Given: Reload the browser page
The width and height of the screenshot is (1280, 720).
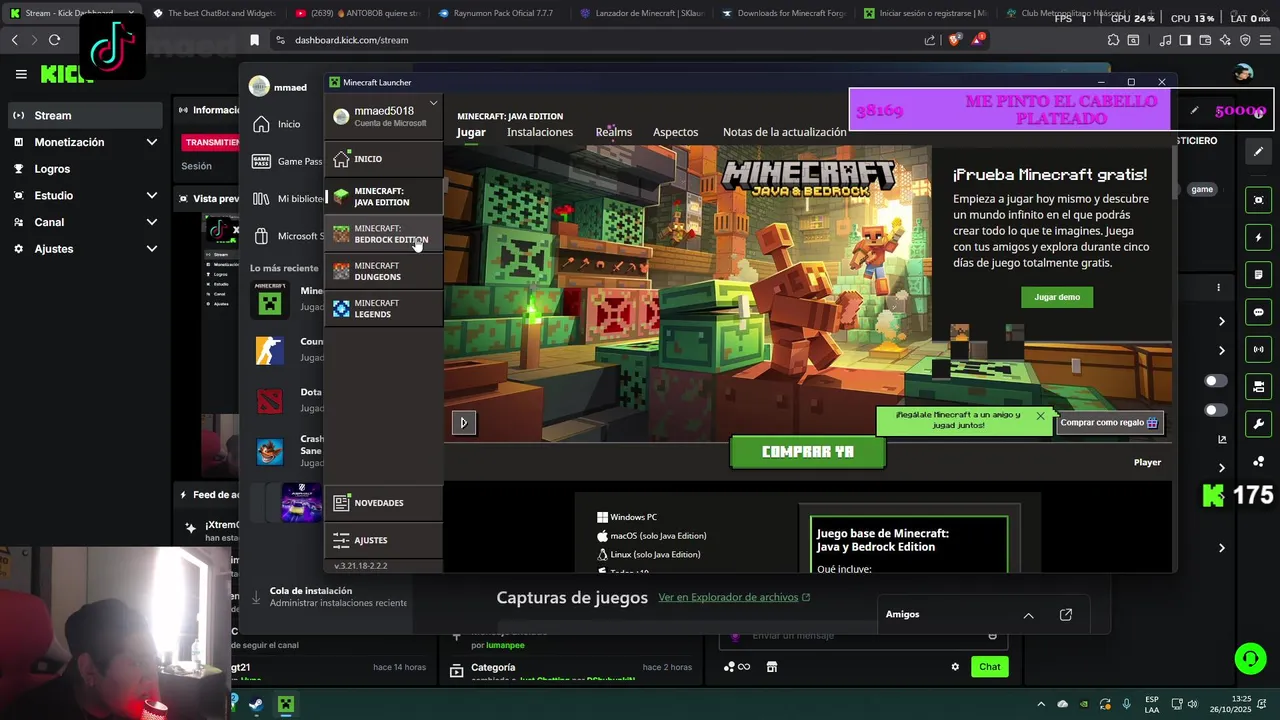Looking at the screenshot, I should (x=54, y=40).
